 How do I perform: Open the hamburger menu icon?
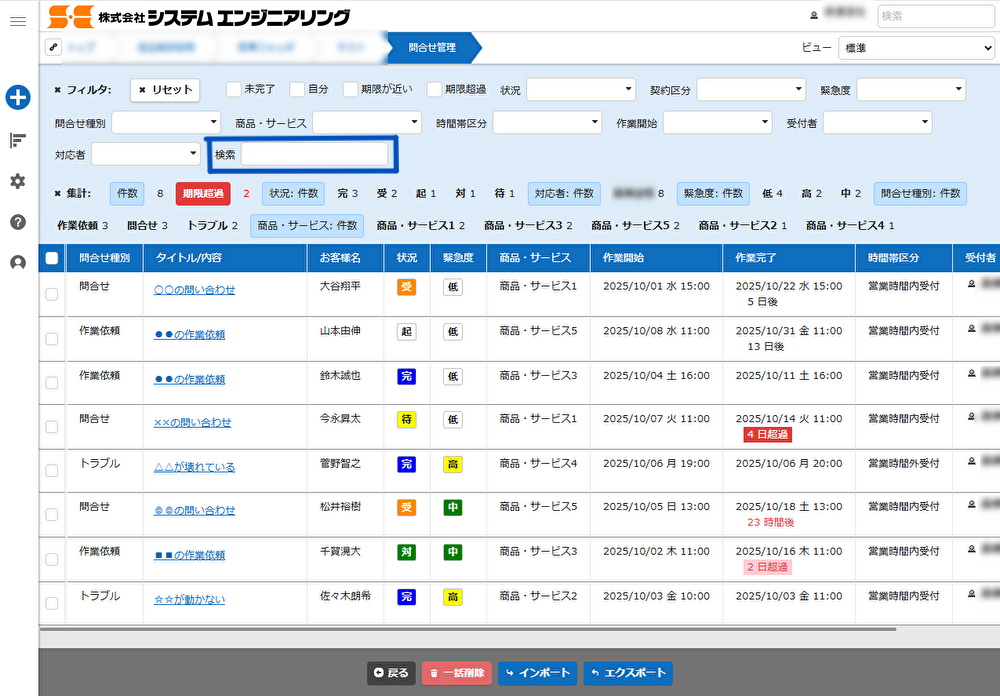pos(17,21)
